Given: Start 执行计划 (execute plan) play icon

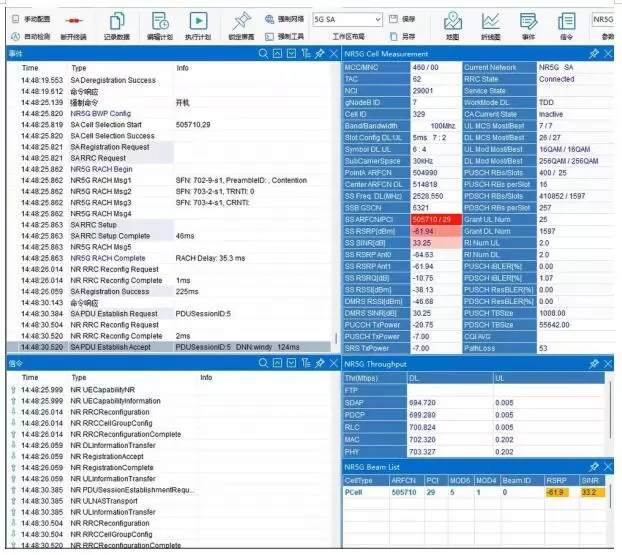Looking at the screenshot, I should pyautogui.click(x=198, y=22).
